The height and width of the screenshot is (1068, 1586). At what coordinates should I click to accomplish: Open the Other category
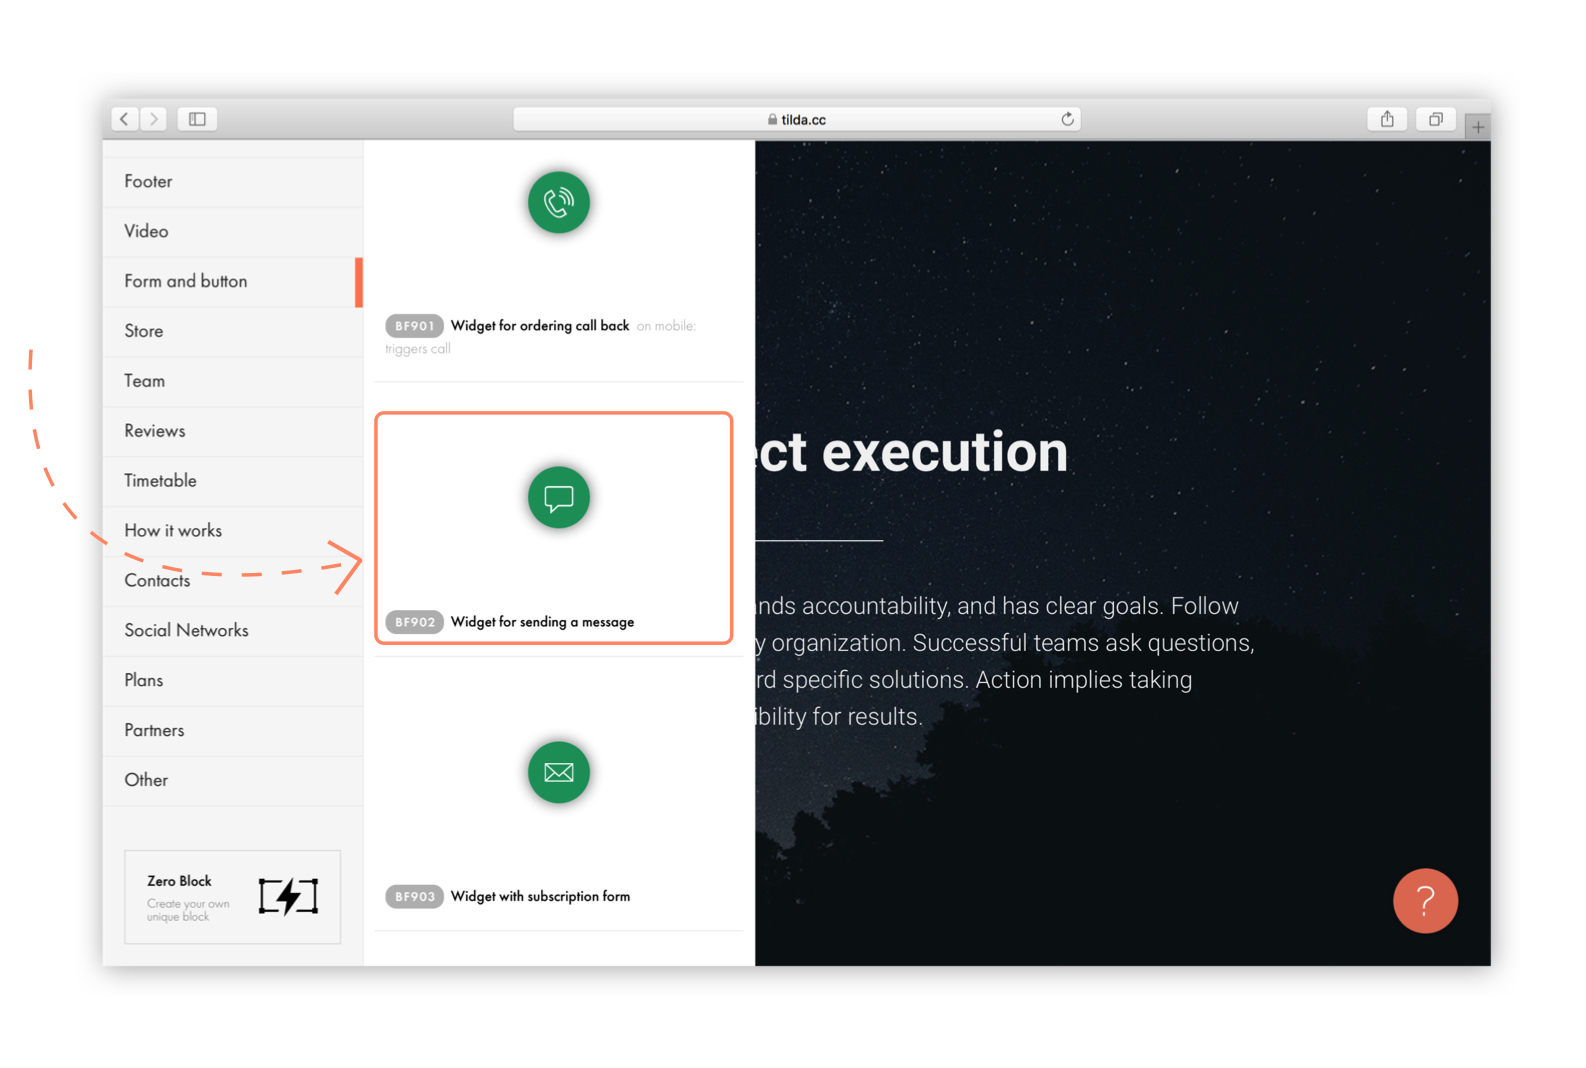tap(232, 782)
